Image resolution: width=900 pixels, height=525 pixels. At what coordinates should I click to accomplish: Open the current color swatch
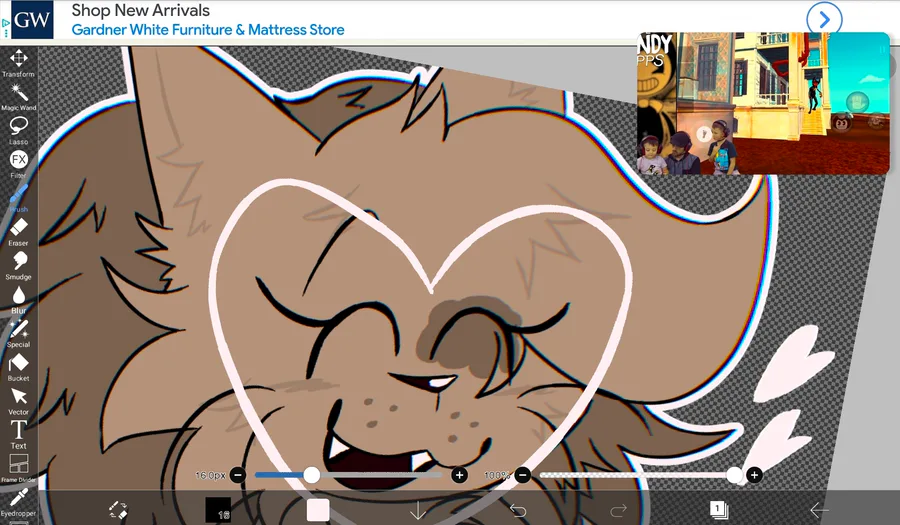[318, 510]
